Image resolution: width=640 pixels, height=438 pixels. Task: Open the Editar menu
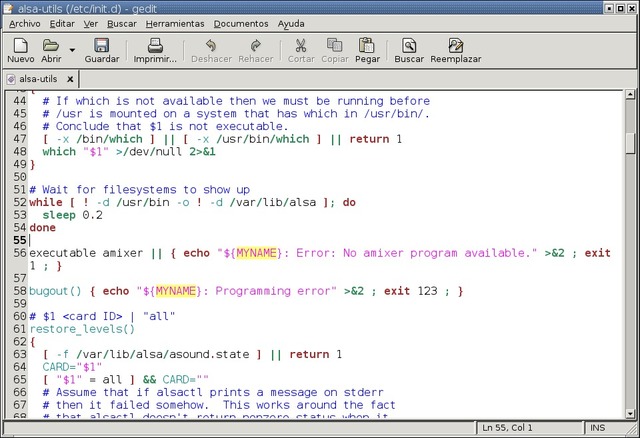point(62,24)
